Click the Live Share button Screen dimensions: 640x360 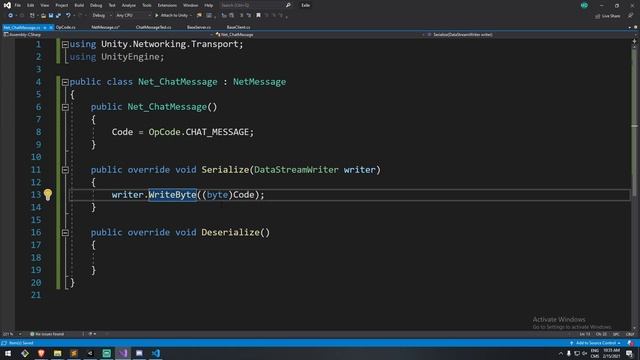click(608, 16)
